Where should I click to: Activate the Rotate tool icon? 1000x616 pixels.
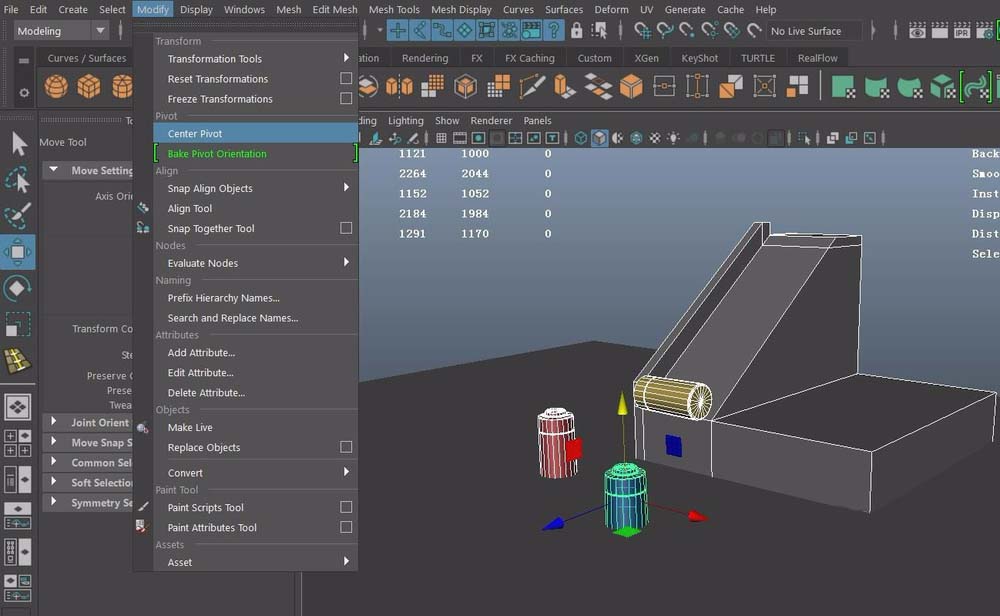tap(19, 289)
